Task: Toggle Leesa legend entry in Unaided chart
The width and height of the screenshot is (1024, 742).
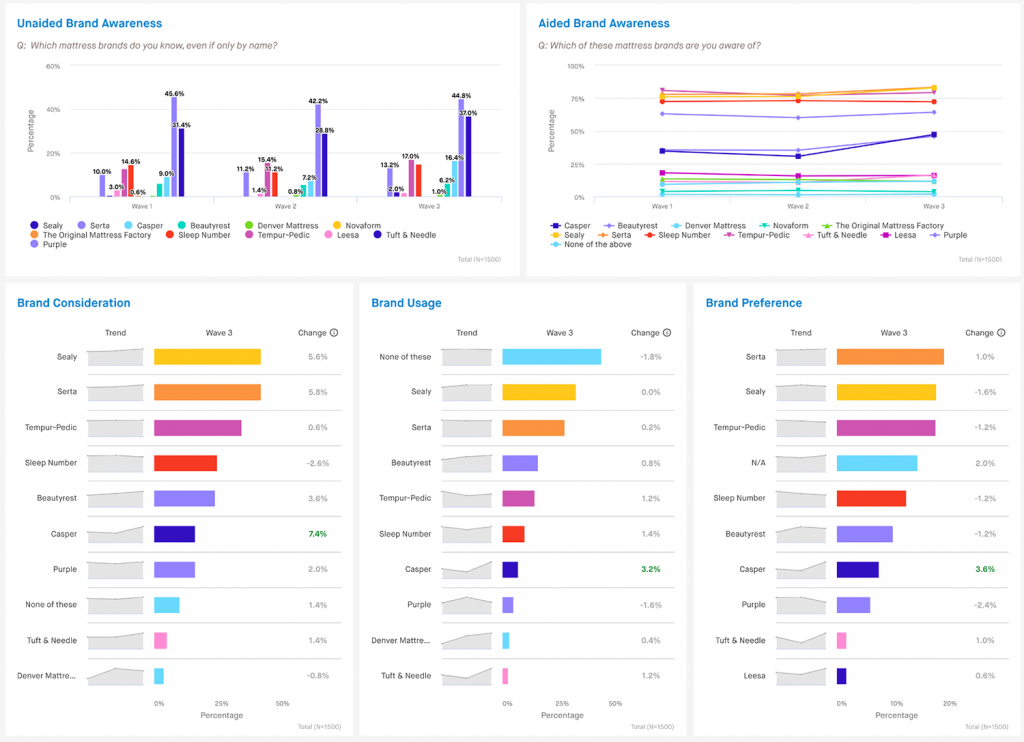Action: point(342,234)
